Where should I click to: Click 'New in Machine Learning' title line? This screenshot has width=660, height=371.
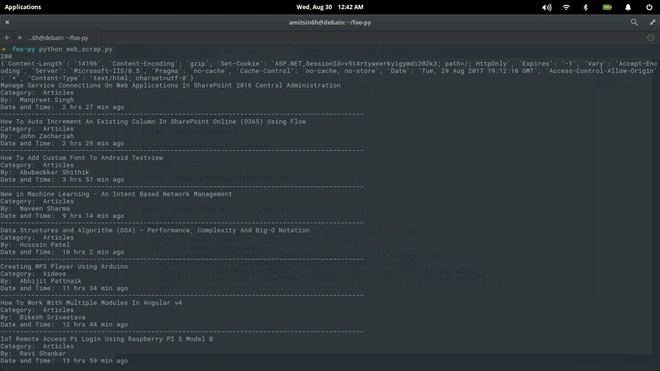[116, 194]
